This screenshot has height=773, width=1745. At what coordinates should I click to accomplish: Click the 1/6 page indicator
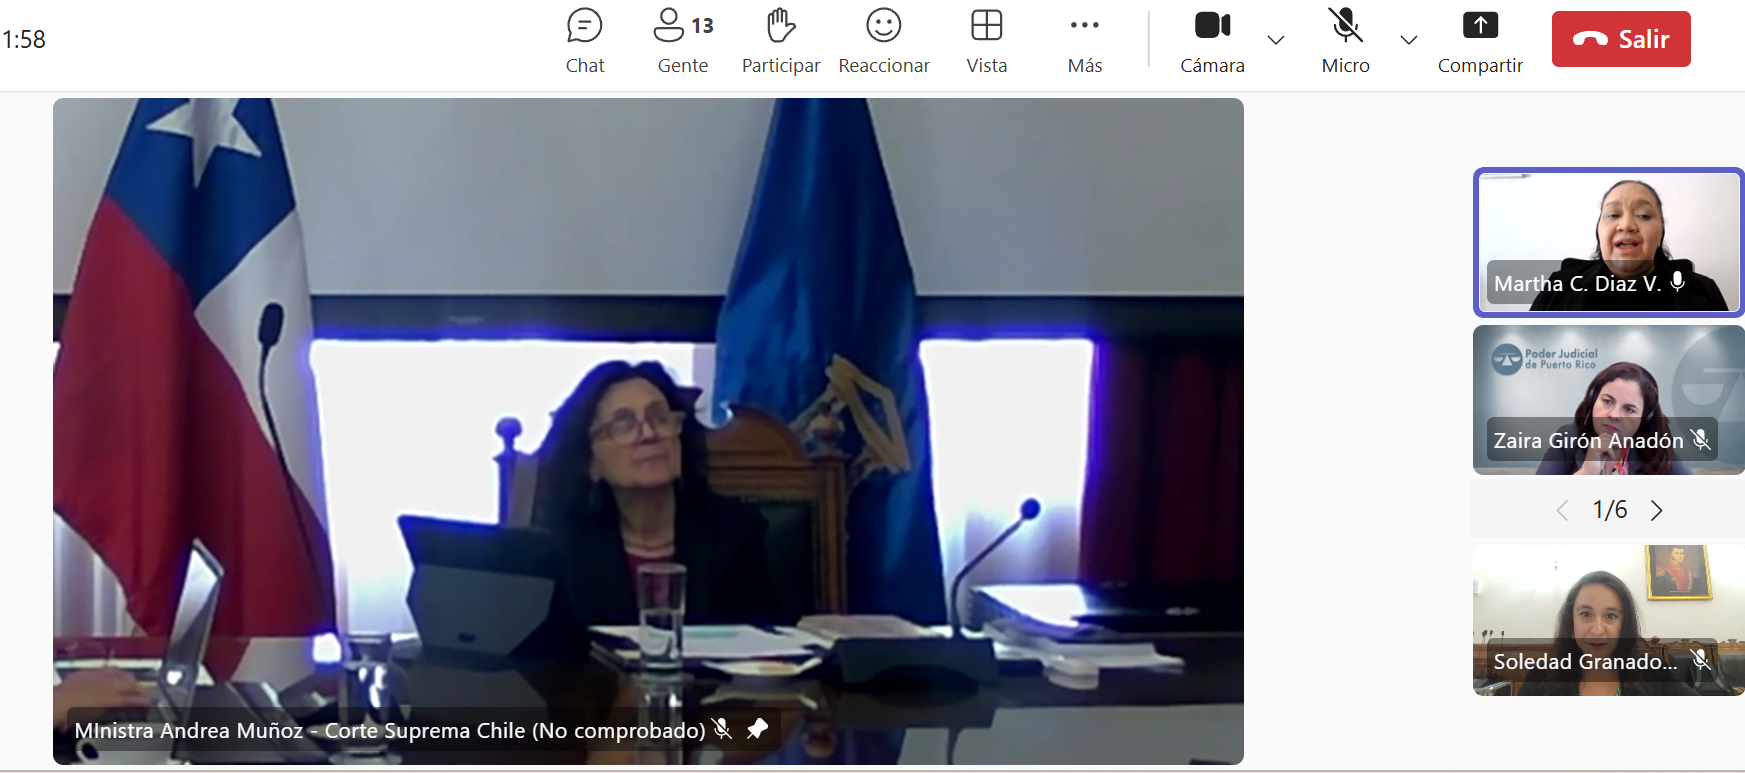click(x=1610, y=510)
